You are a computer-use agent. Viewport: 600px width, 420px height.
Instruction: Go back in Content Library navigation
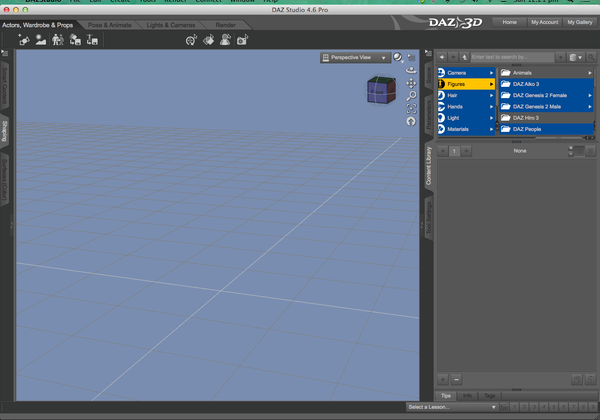point(442,57)
